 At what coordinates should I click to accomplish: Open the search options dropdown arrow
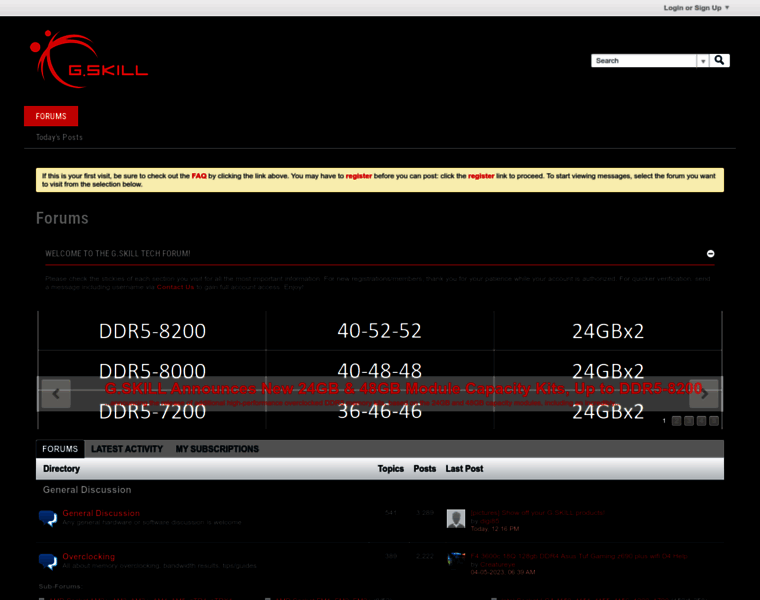703,61
